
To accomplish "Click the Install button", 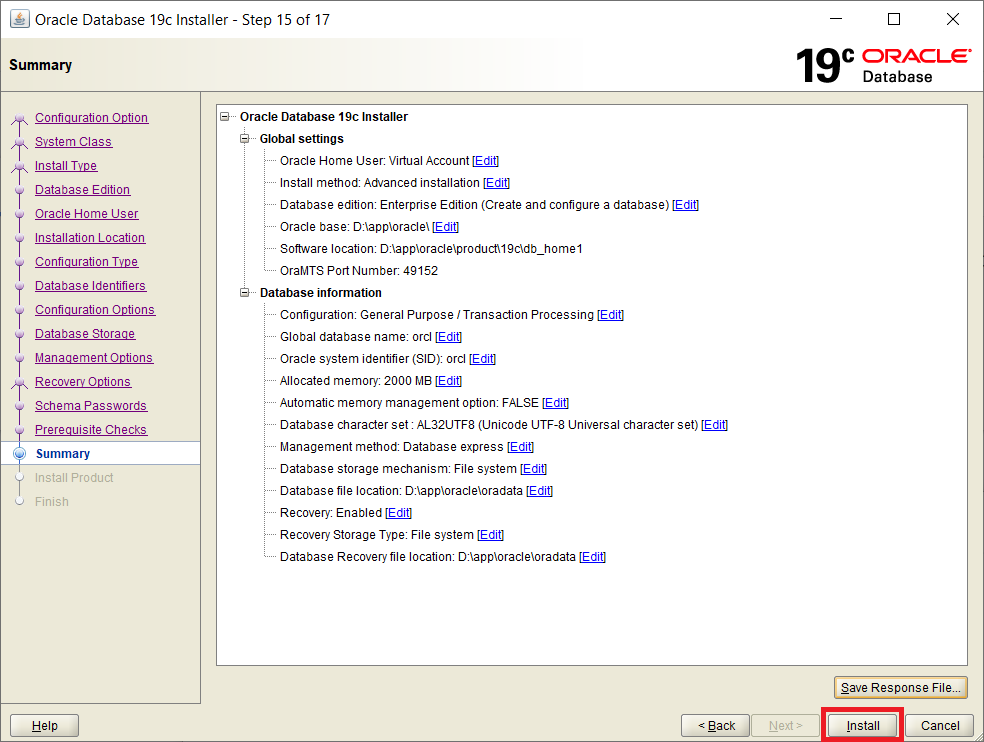I will (x=862, y=726).
